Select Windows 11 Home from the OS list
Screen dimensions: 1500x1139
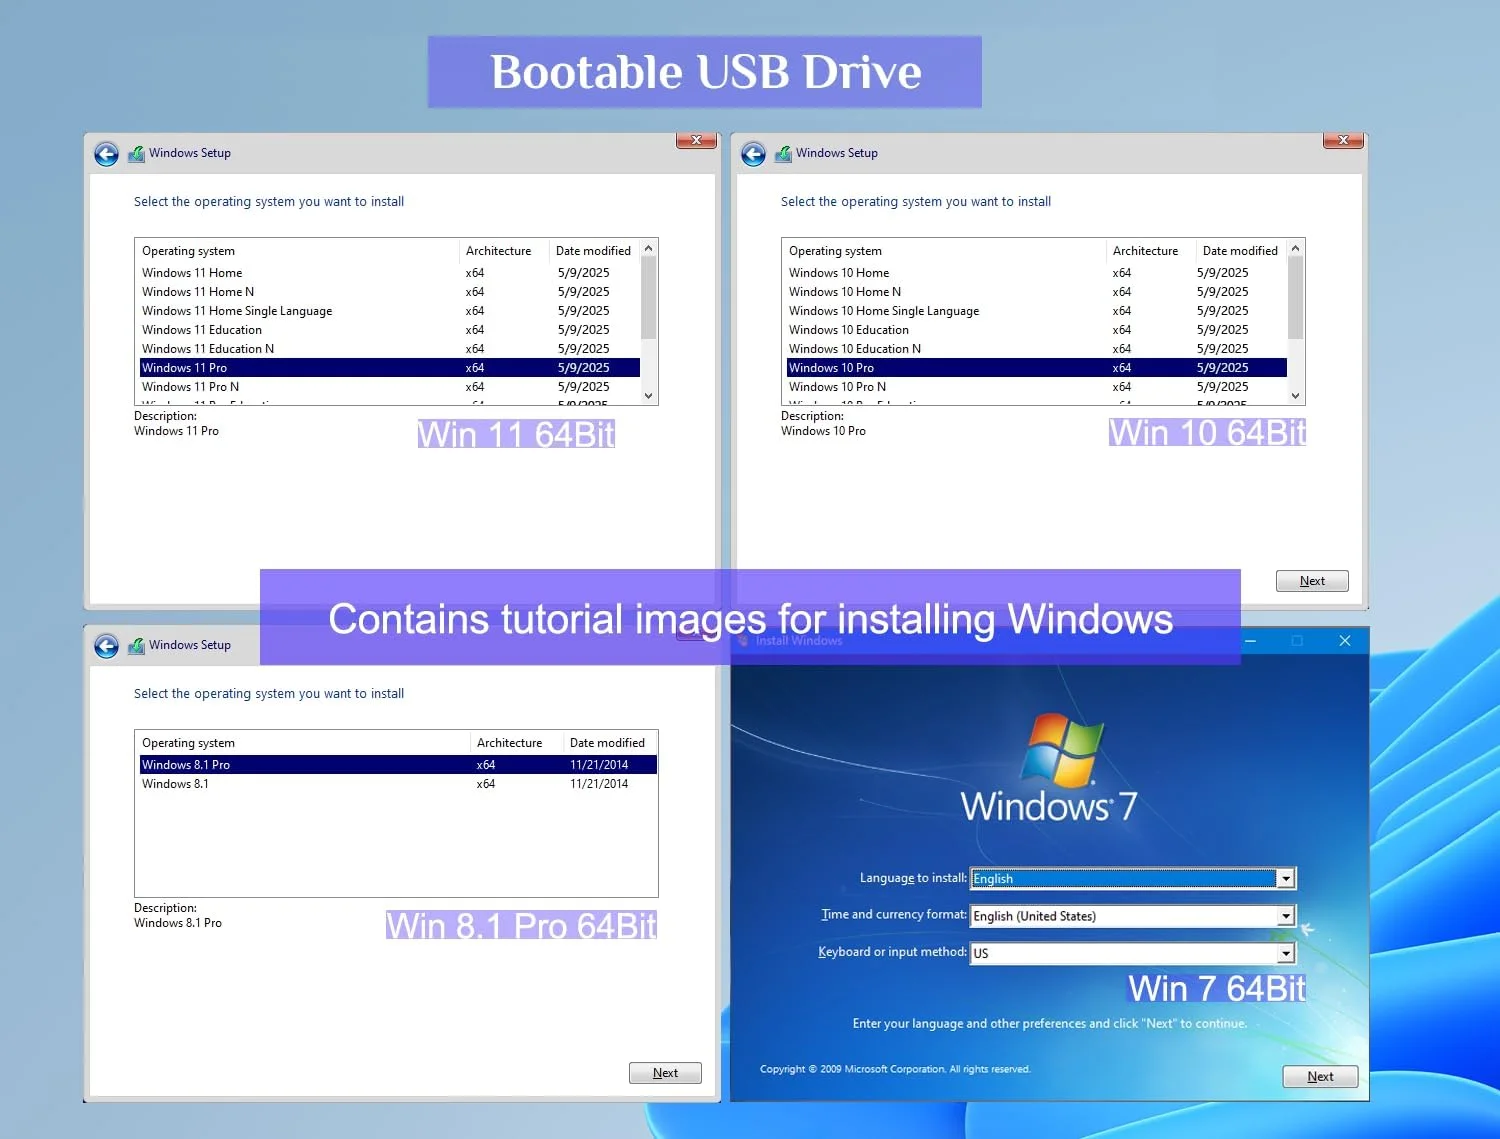pos(192,272)
